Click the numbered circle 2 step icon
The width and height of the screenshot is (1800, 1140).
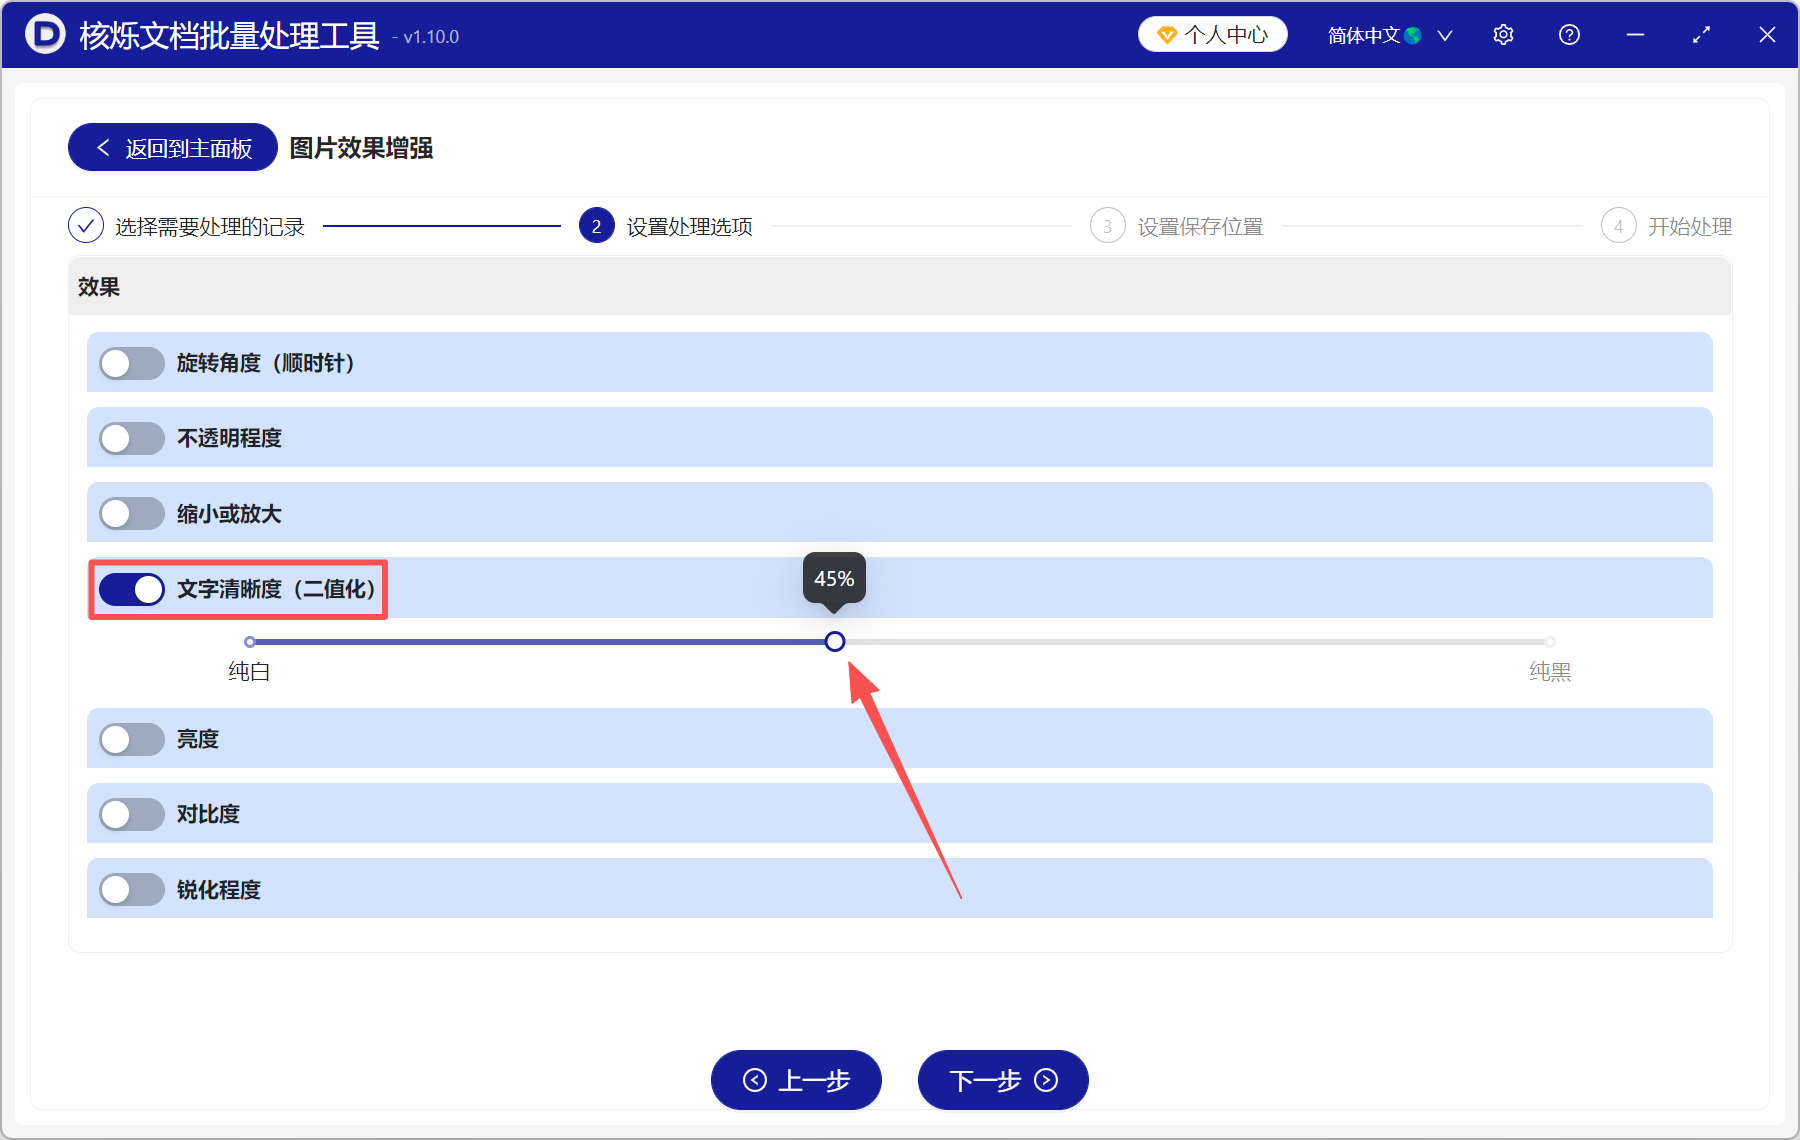click(596, 225)
